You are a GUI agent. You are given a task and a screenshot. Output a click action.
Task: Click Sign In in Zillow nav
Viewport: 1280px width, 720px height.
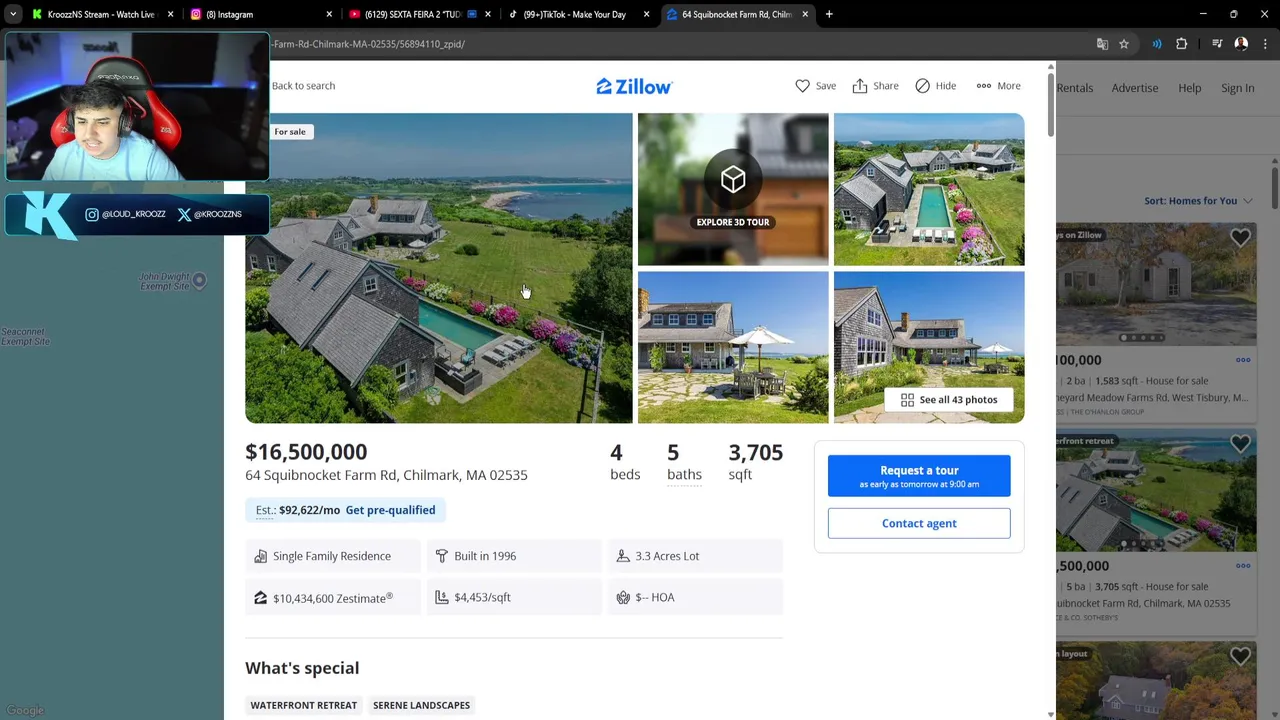1237,88
